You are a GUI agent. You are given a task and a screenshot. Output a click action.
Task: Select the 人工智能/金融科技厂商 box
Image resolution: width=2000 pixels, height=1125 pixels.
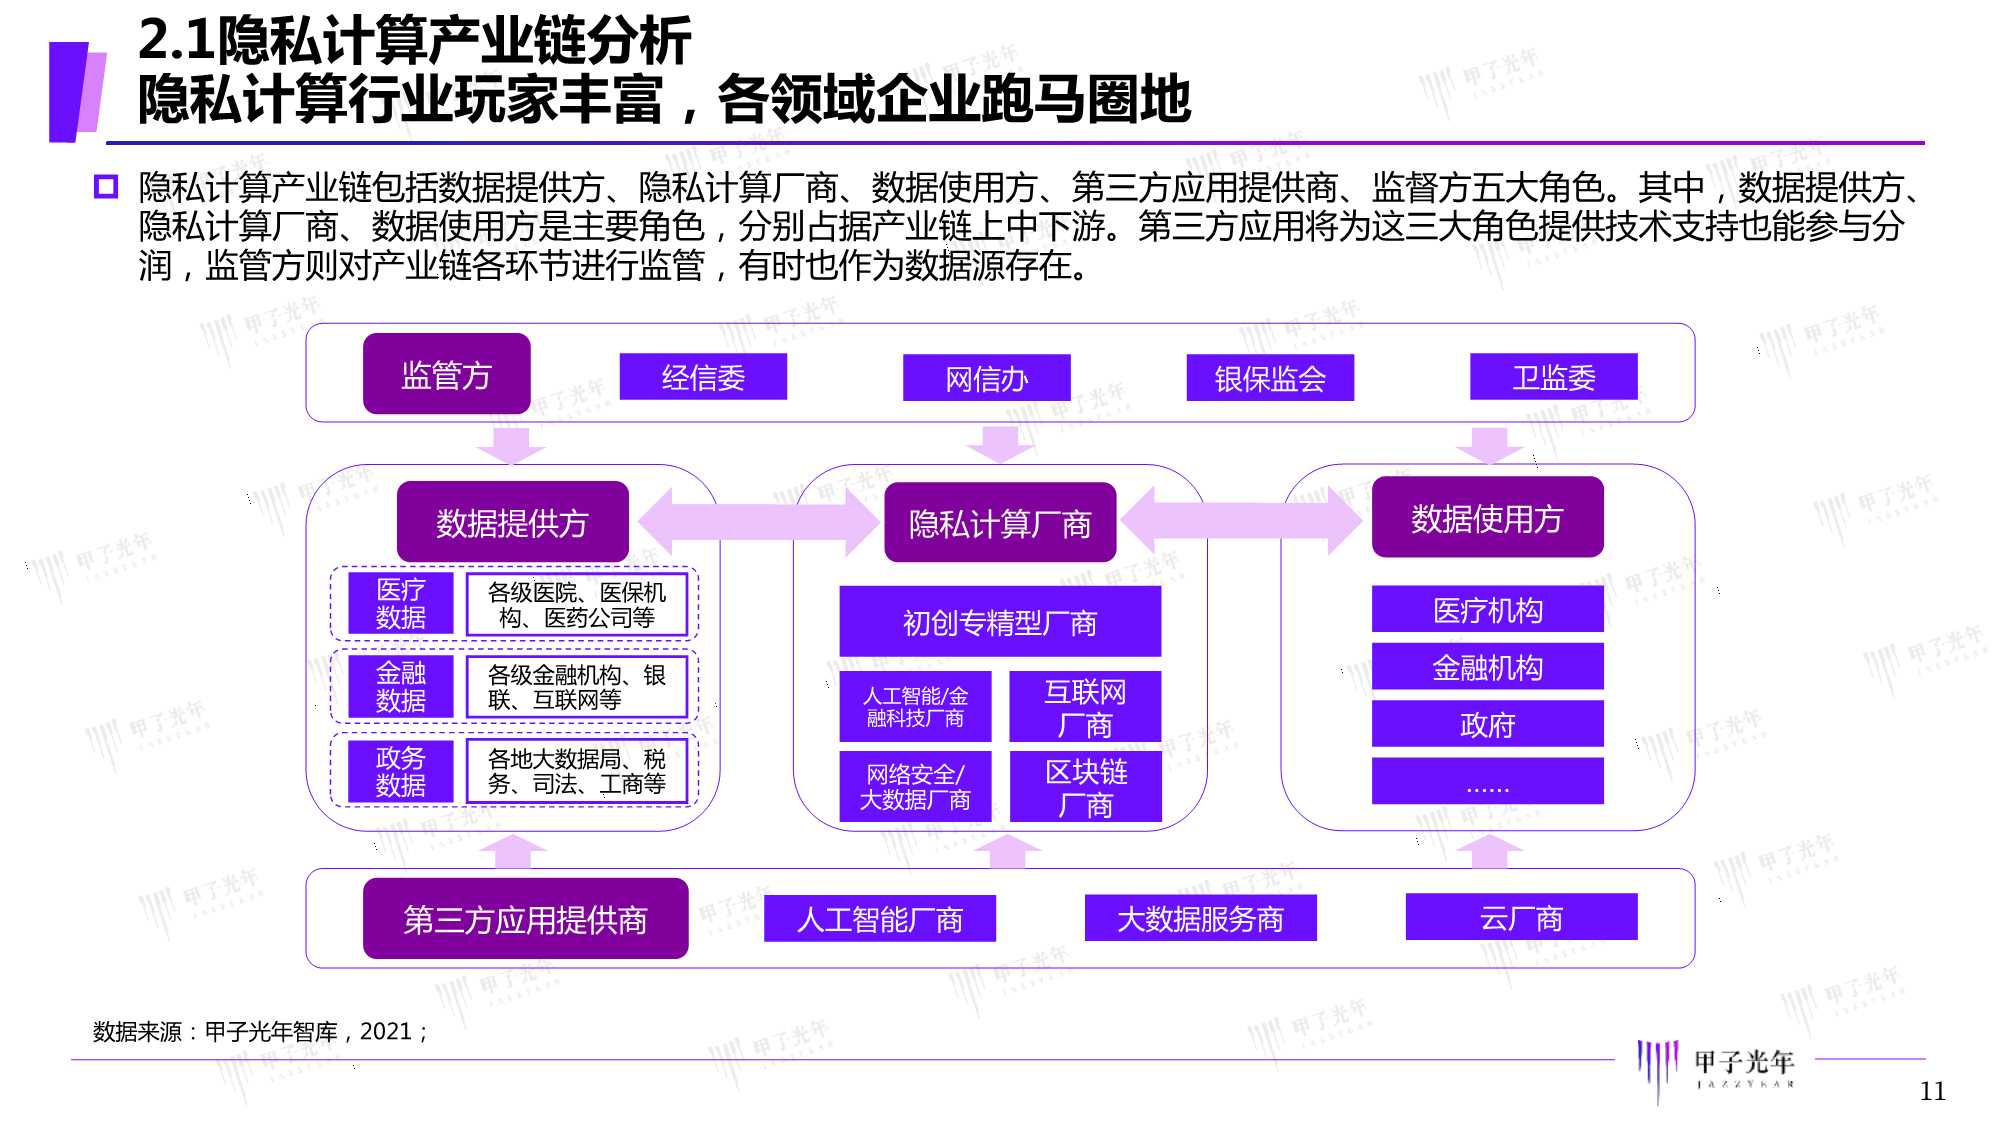point(915,706)
